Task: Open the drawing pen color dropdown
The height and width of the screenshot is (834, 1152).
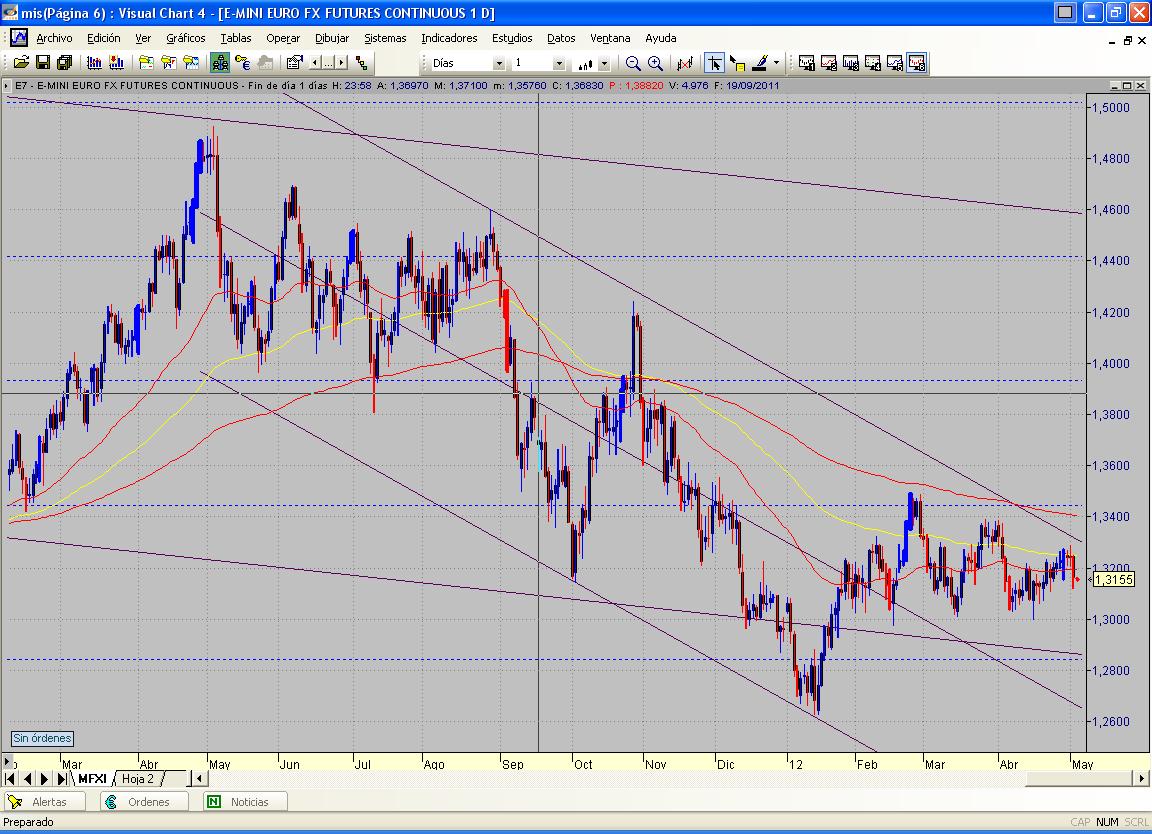Action: click(x=778, y=63)
